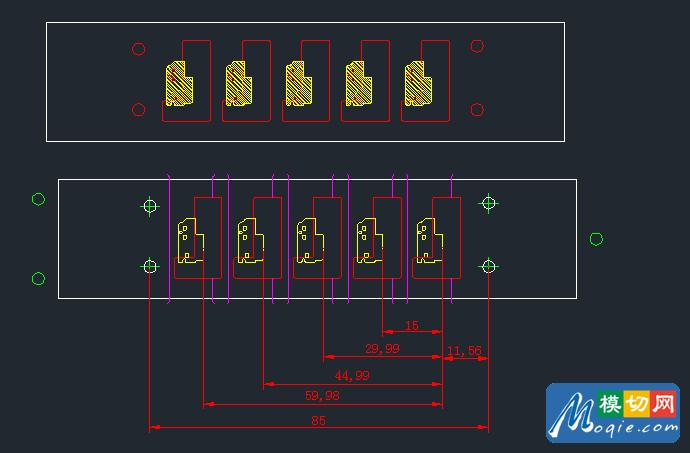
Task: Select the fifth yellow outlined part in lower strip
Action: [426, 242]
